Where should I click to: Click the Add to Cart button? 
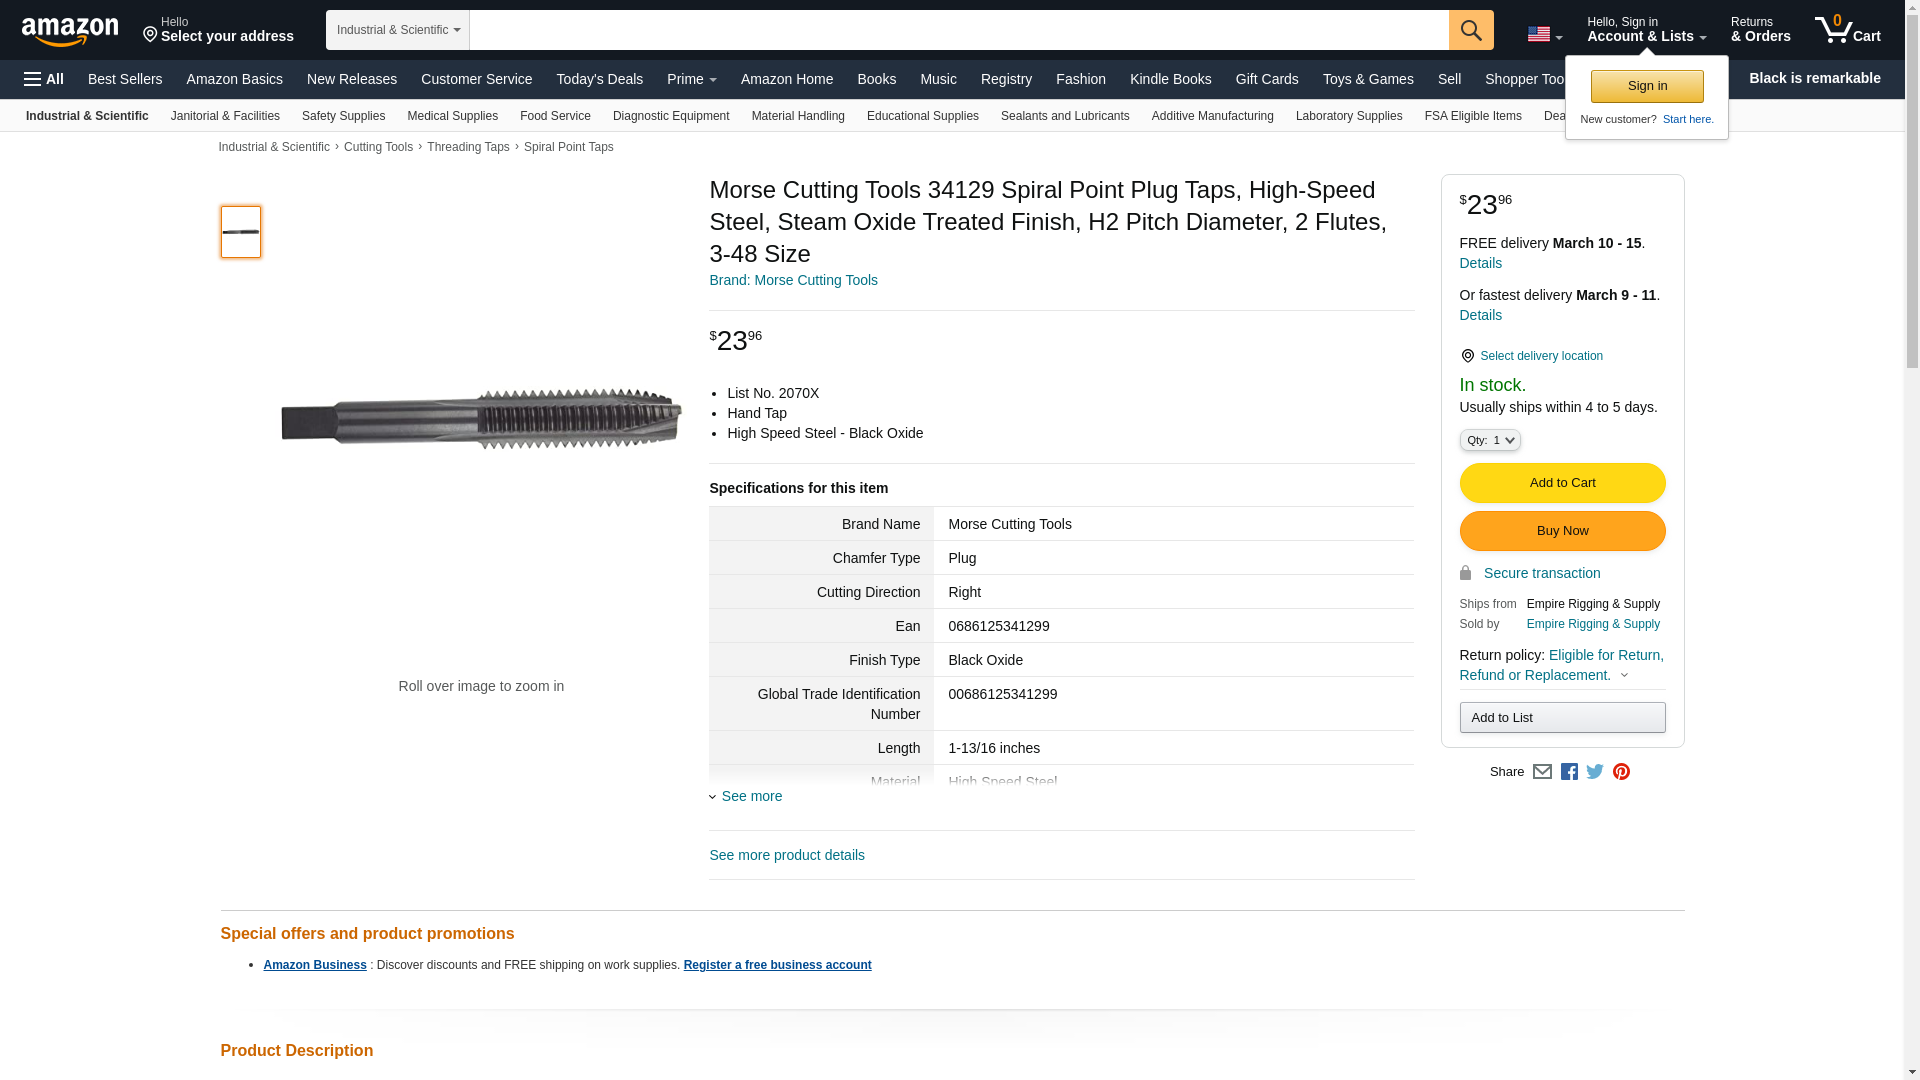click(1562, 483)
